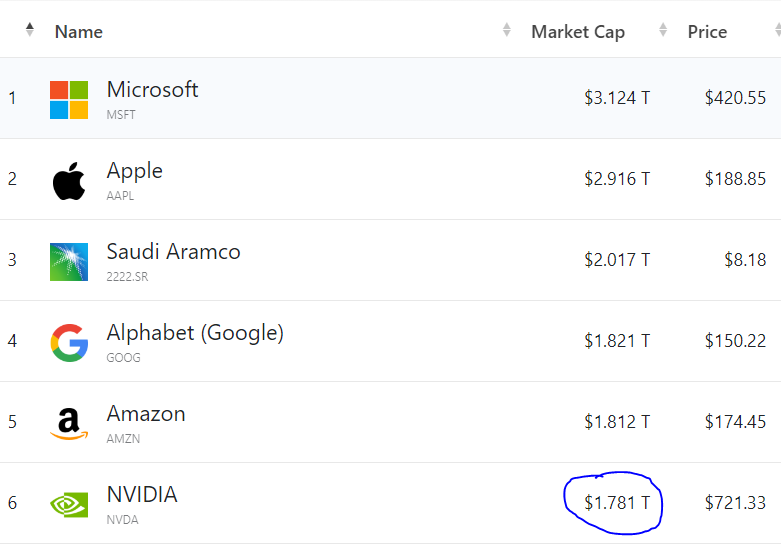This screenshot has height=546, width=781.
Task: Click the circled $1.781 T market cap
Action: tap(617, 503)
